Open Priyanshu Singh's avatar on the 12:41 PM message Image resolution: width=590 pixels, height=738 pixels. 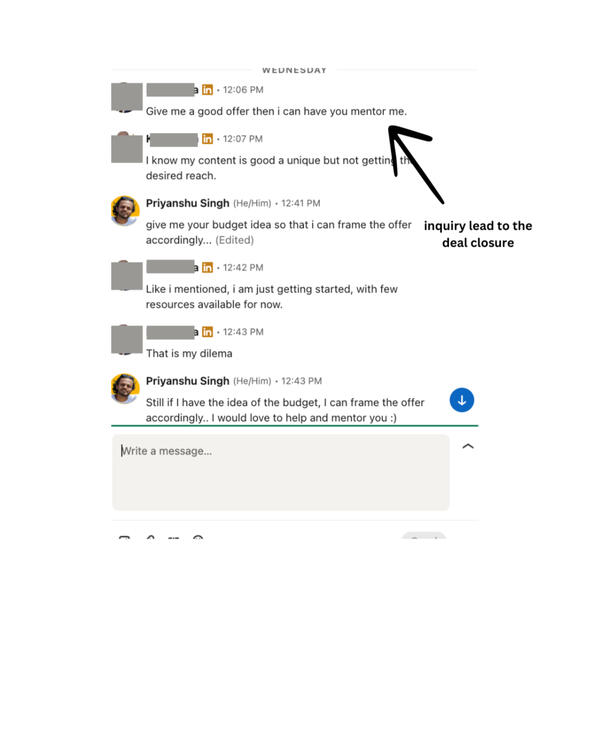pyautogui.click(x=125, y=211)
